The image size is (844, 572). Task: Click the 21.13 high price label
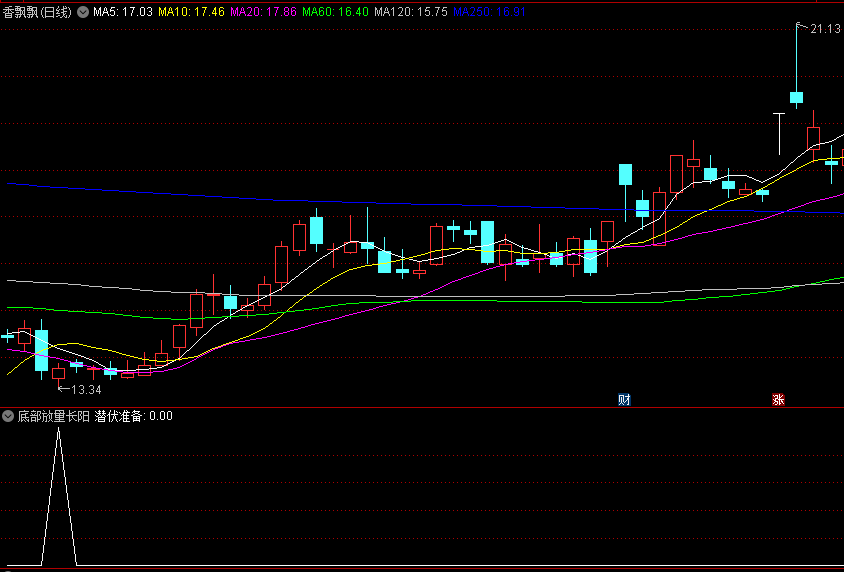click(x=825, y=29)
